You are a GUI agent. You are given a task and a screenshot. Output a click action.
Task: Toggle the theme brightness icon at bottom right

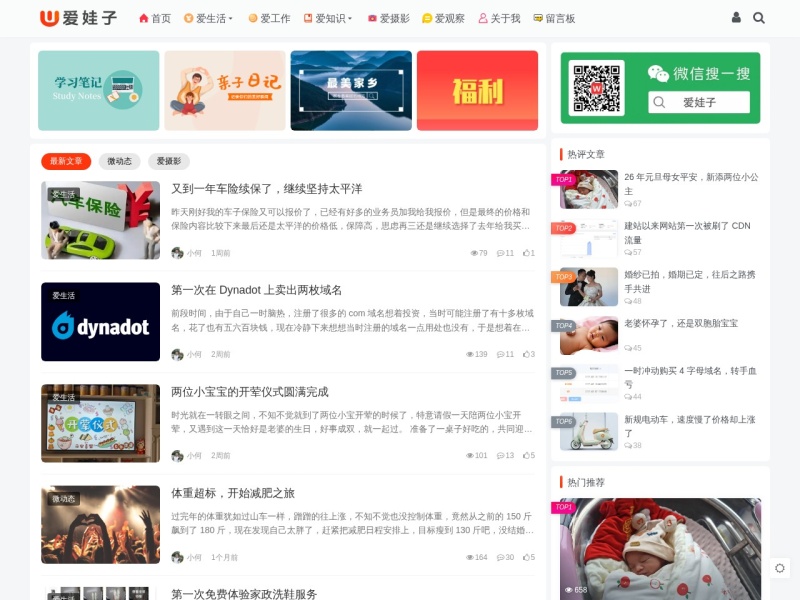click(779, 568)
